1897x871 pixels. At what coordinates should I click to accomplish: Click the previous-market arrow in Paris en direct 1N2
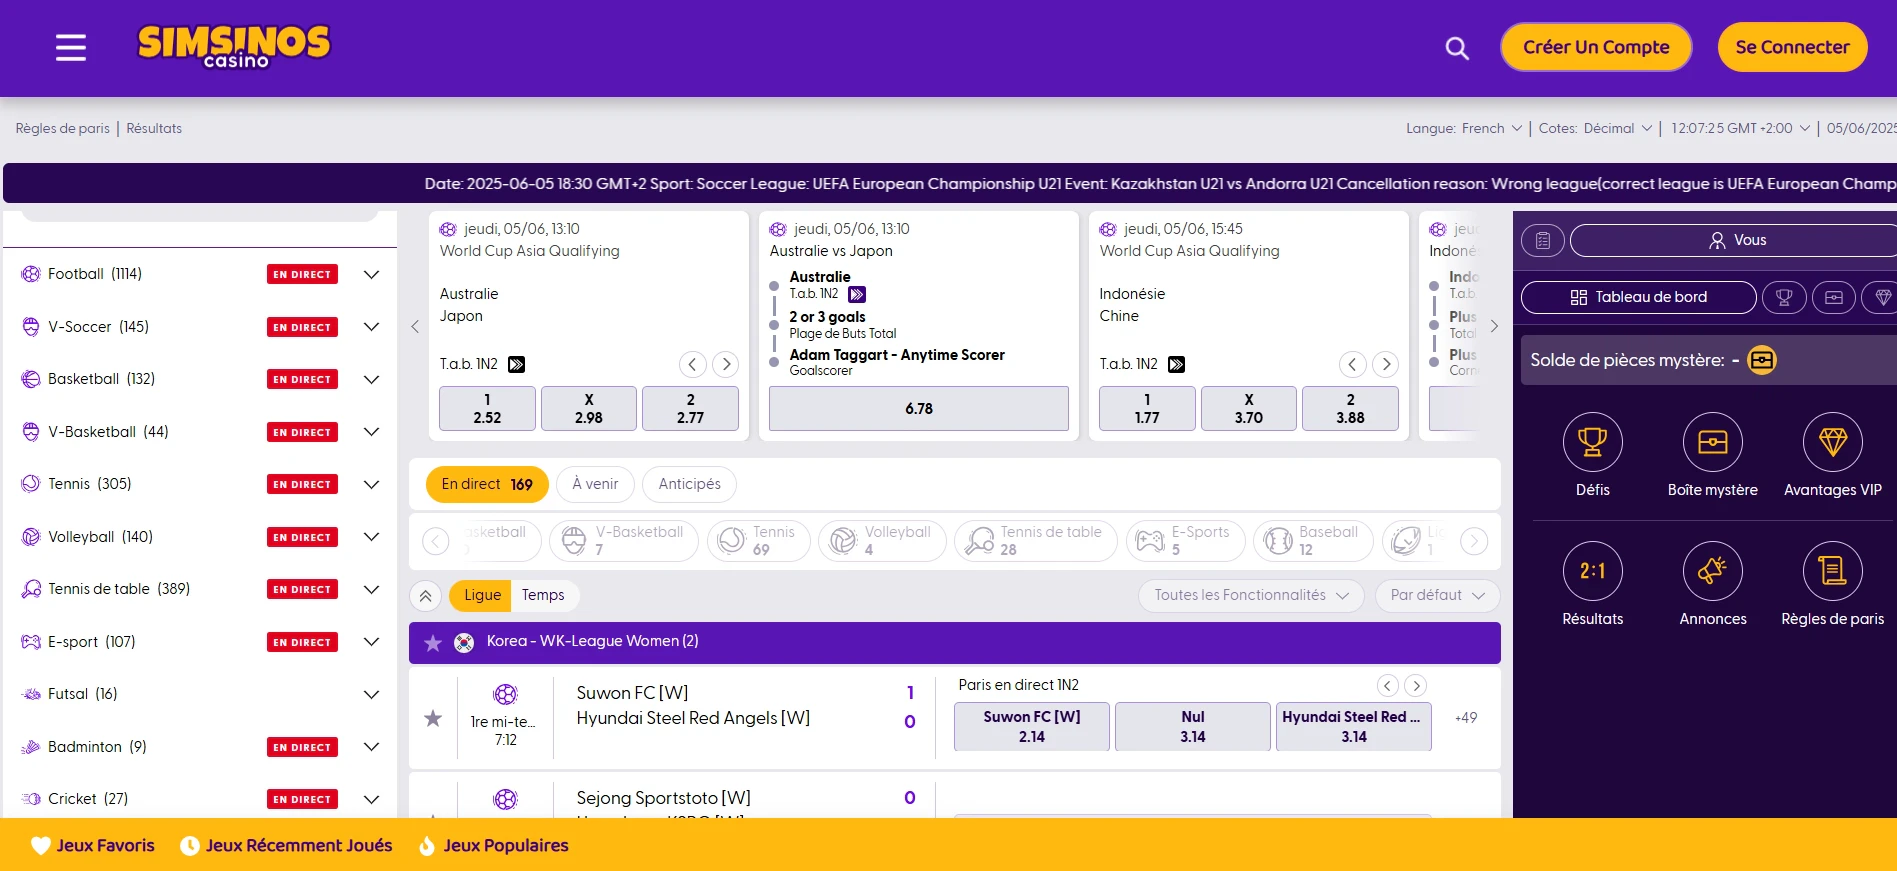point(1387,685)
